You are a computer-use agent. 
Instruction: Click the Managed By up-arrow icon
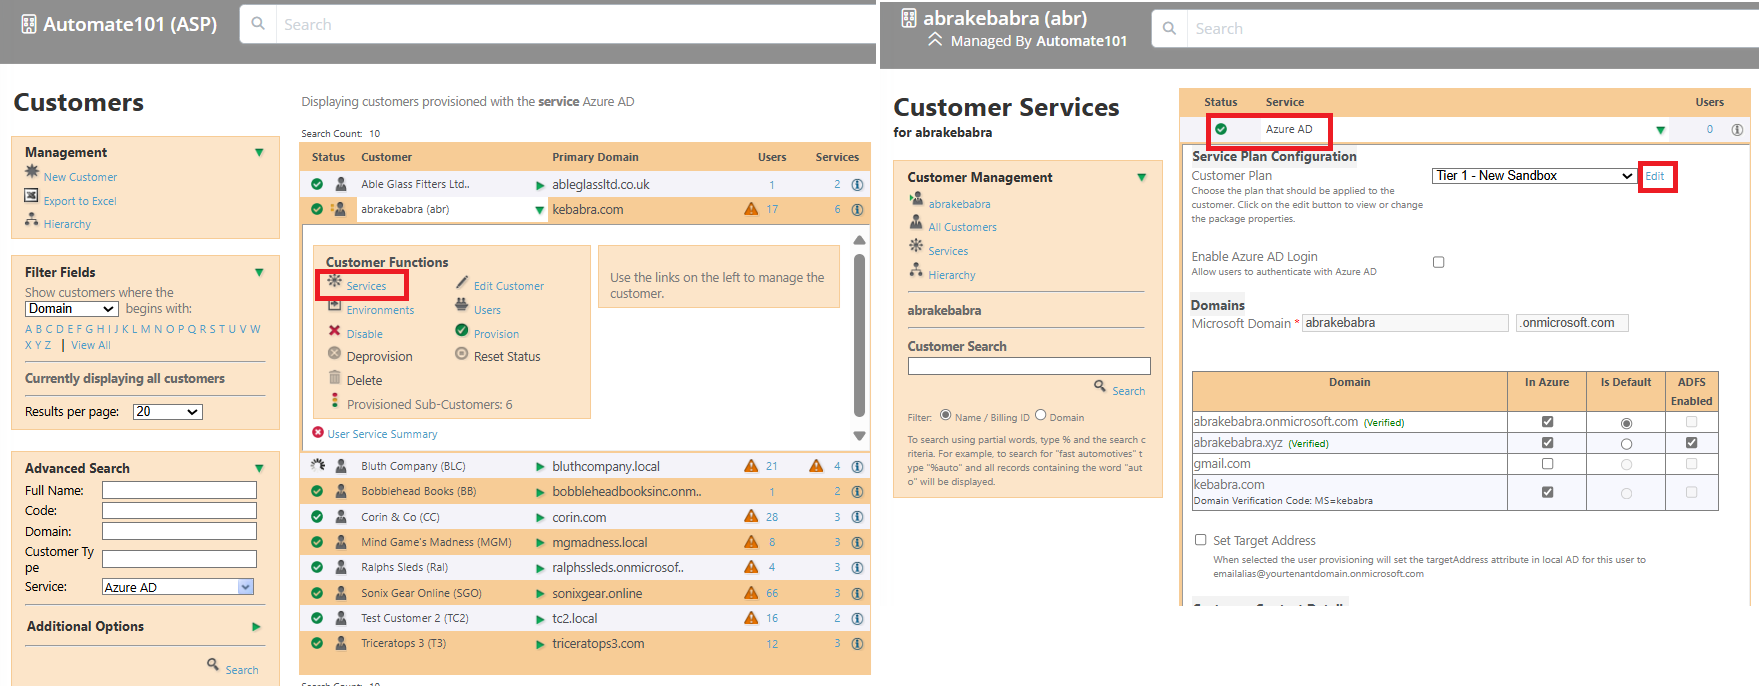click(x=935, y=40)
